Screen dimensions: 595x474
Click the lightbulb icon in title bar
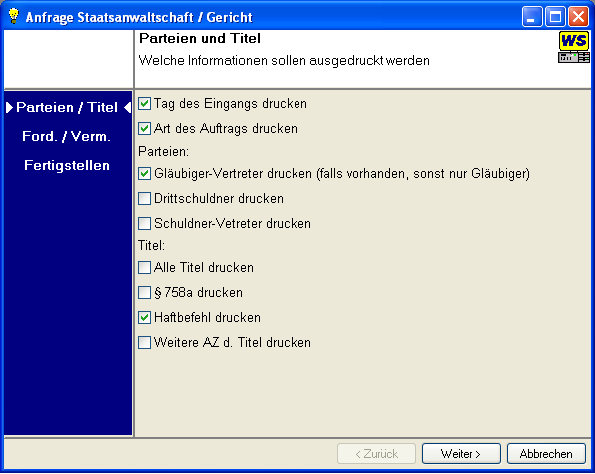point(14,16)
